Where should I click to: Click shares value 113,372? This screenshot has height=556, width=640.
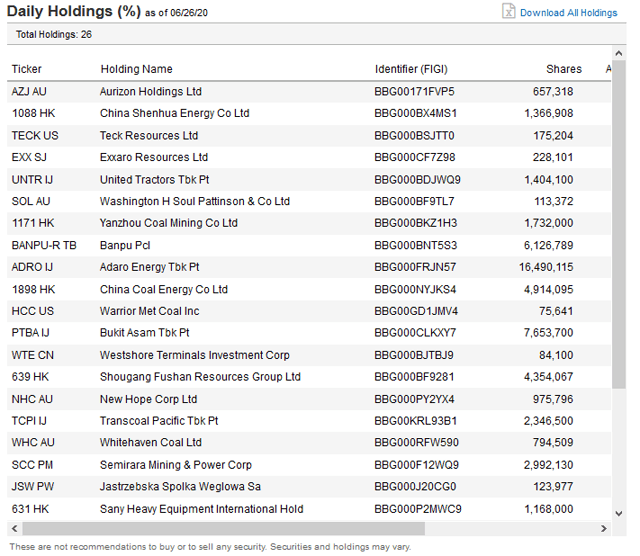tap(553, 201)
